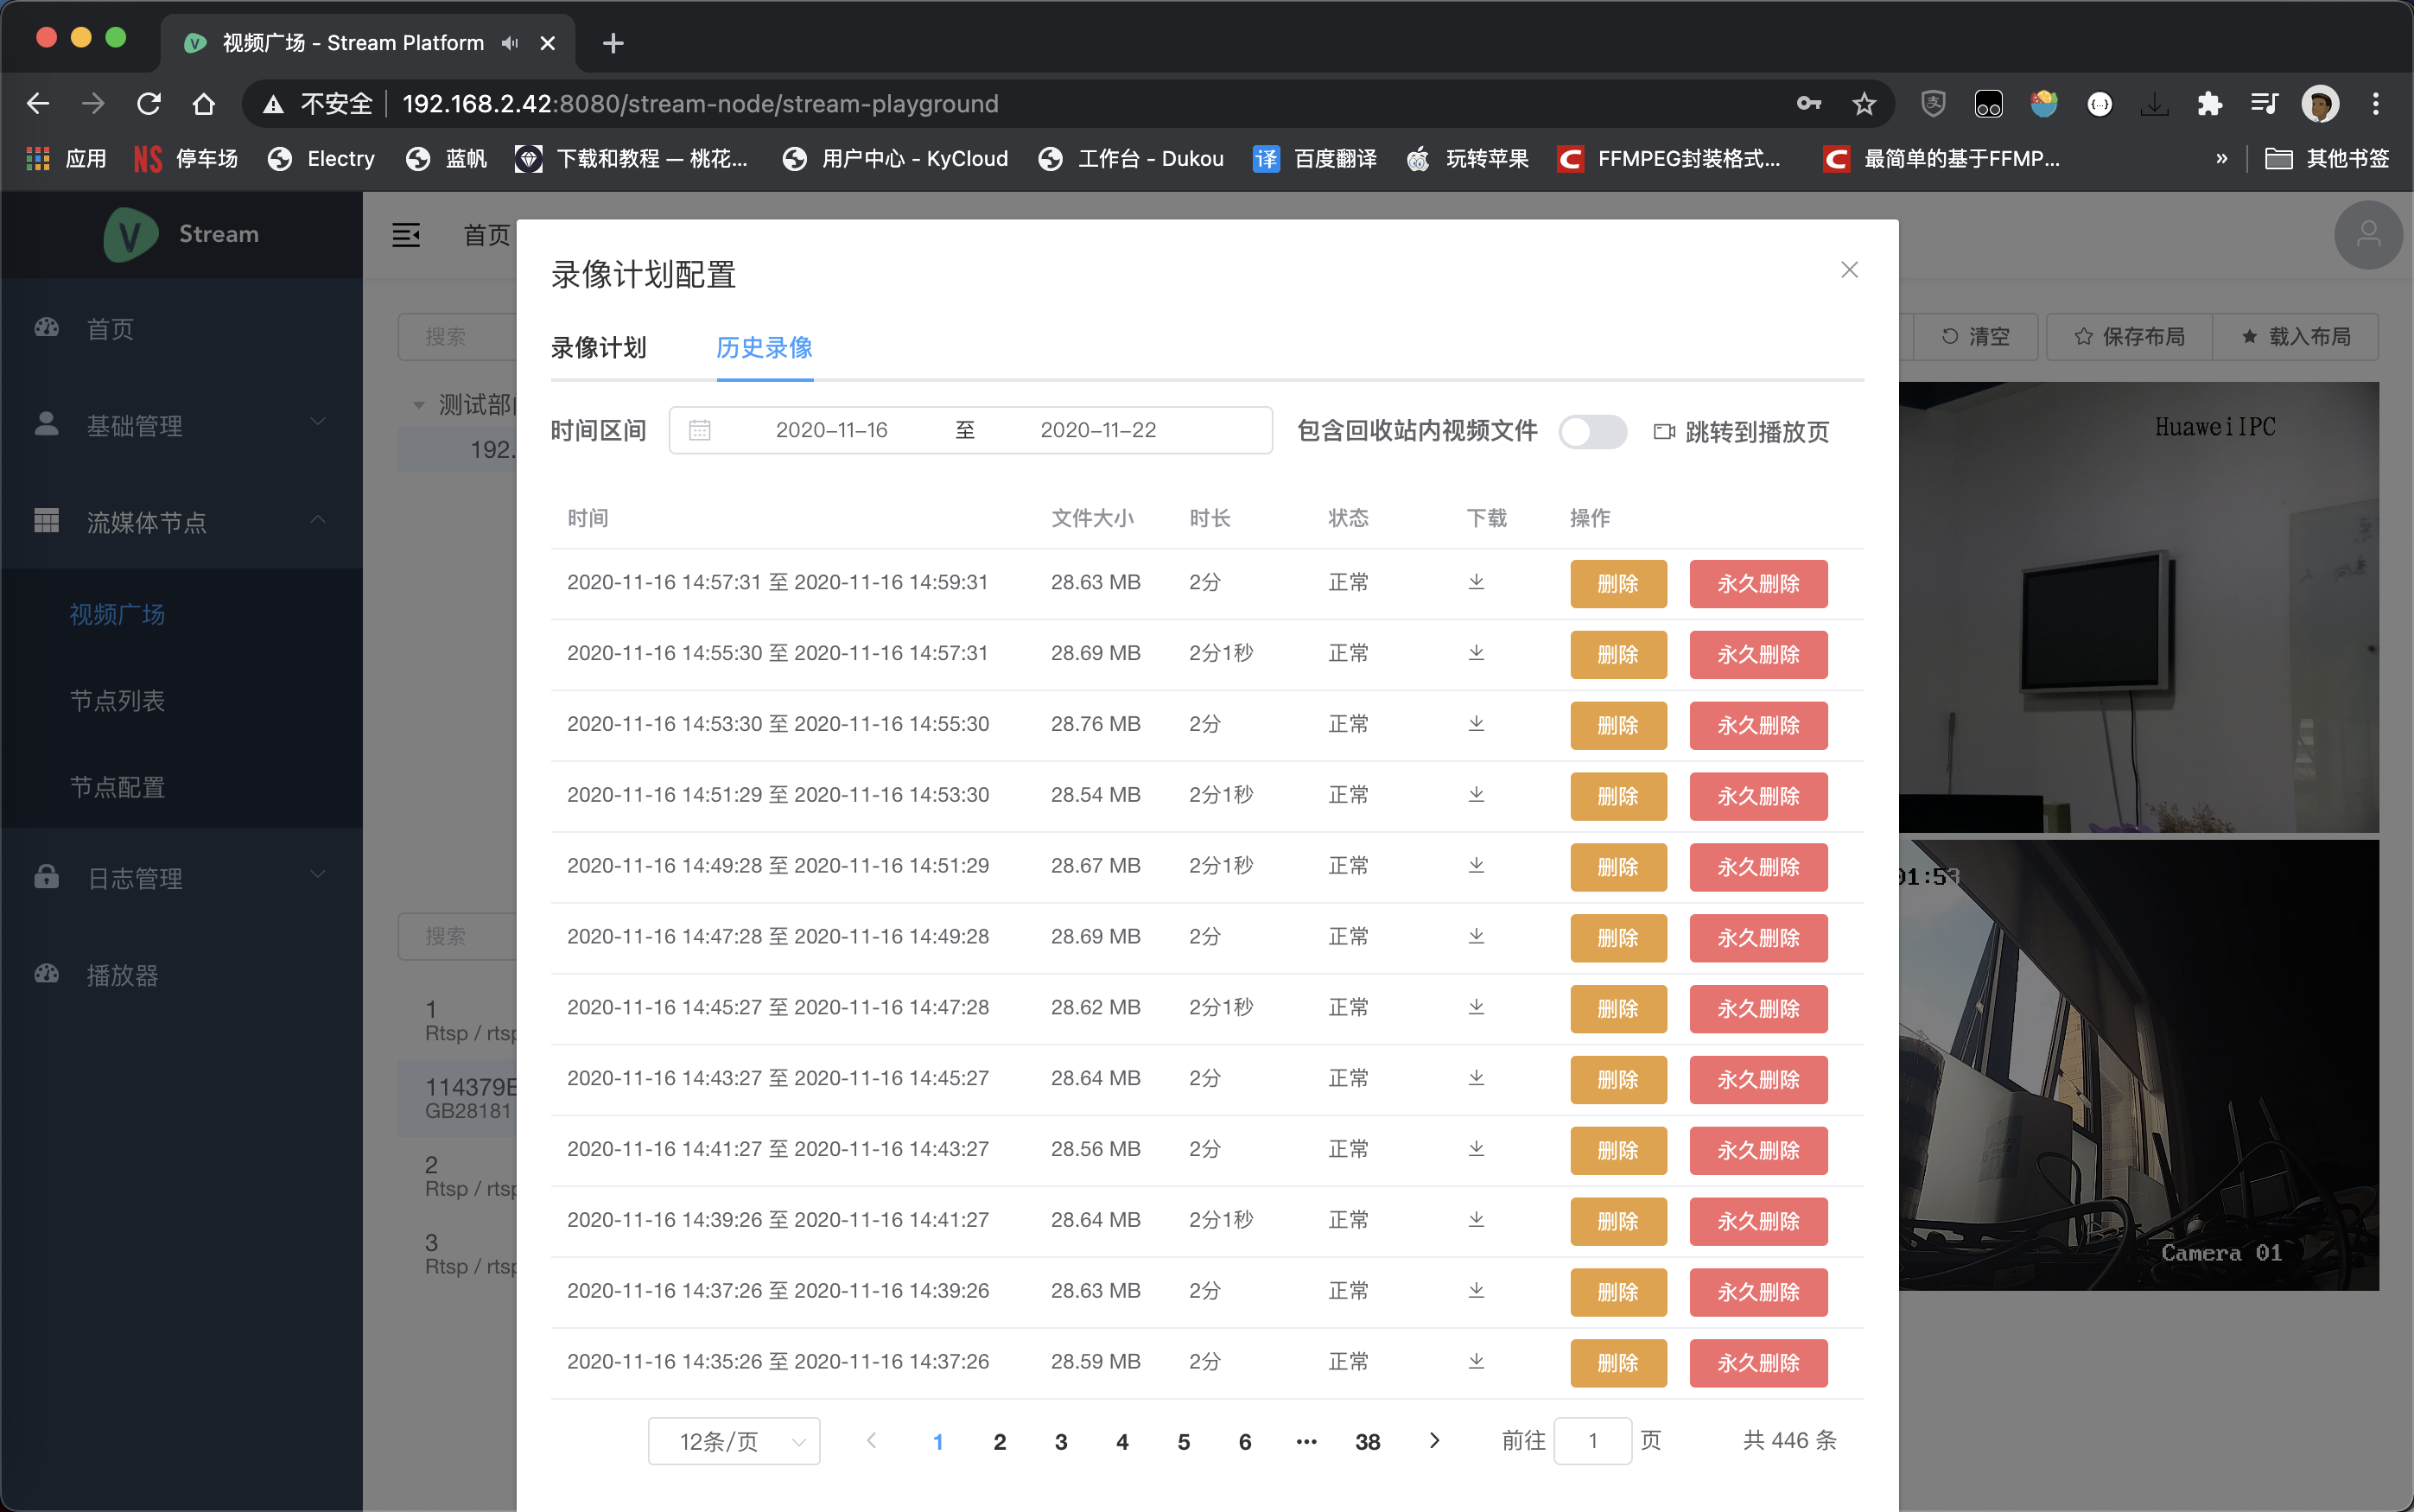Switch to the 录像计划 tab
The height and width of the screenshot is (1512, 2414).
[x=598, y=347]
